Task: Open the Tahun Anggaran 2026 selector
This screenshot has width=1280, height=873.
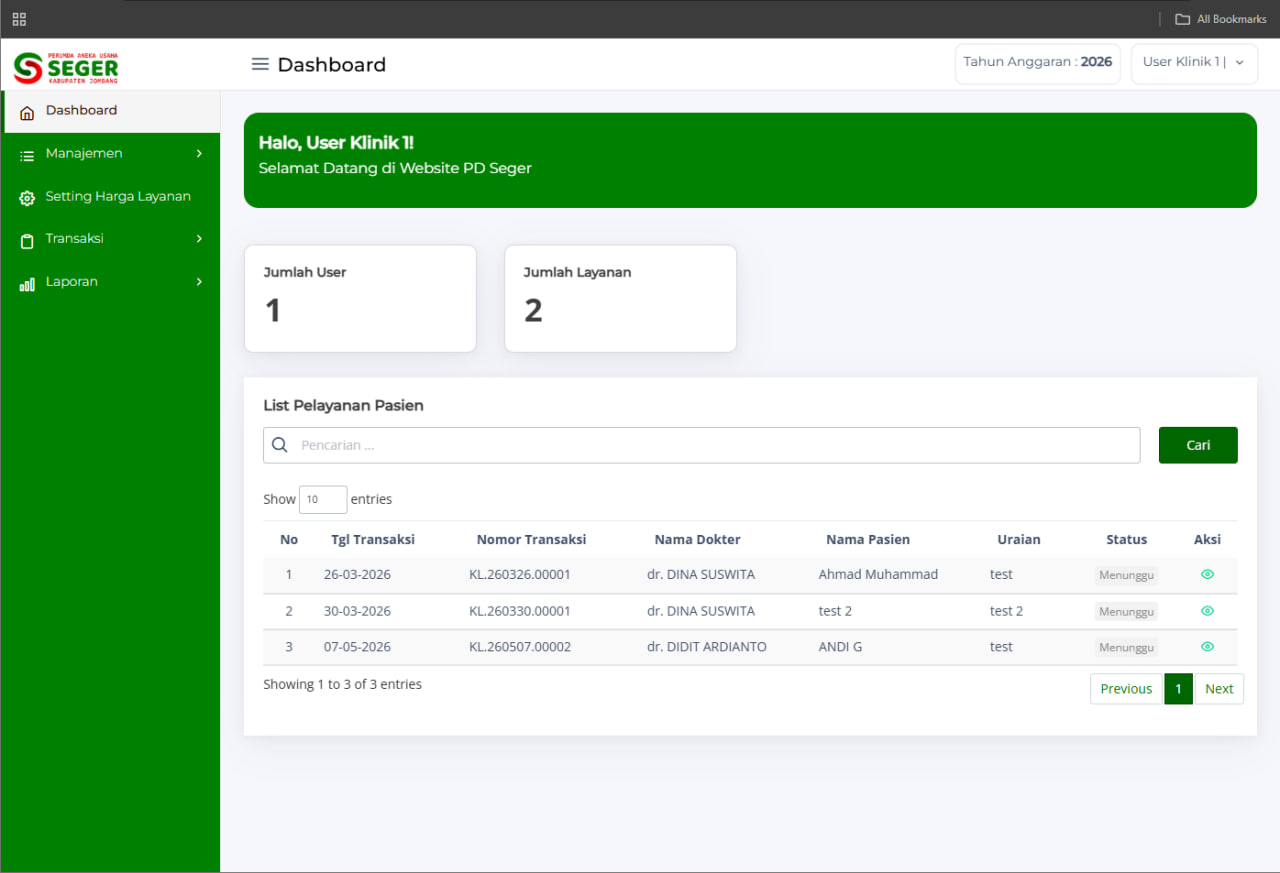Action: pos(1038,63)
